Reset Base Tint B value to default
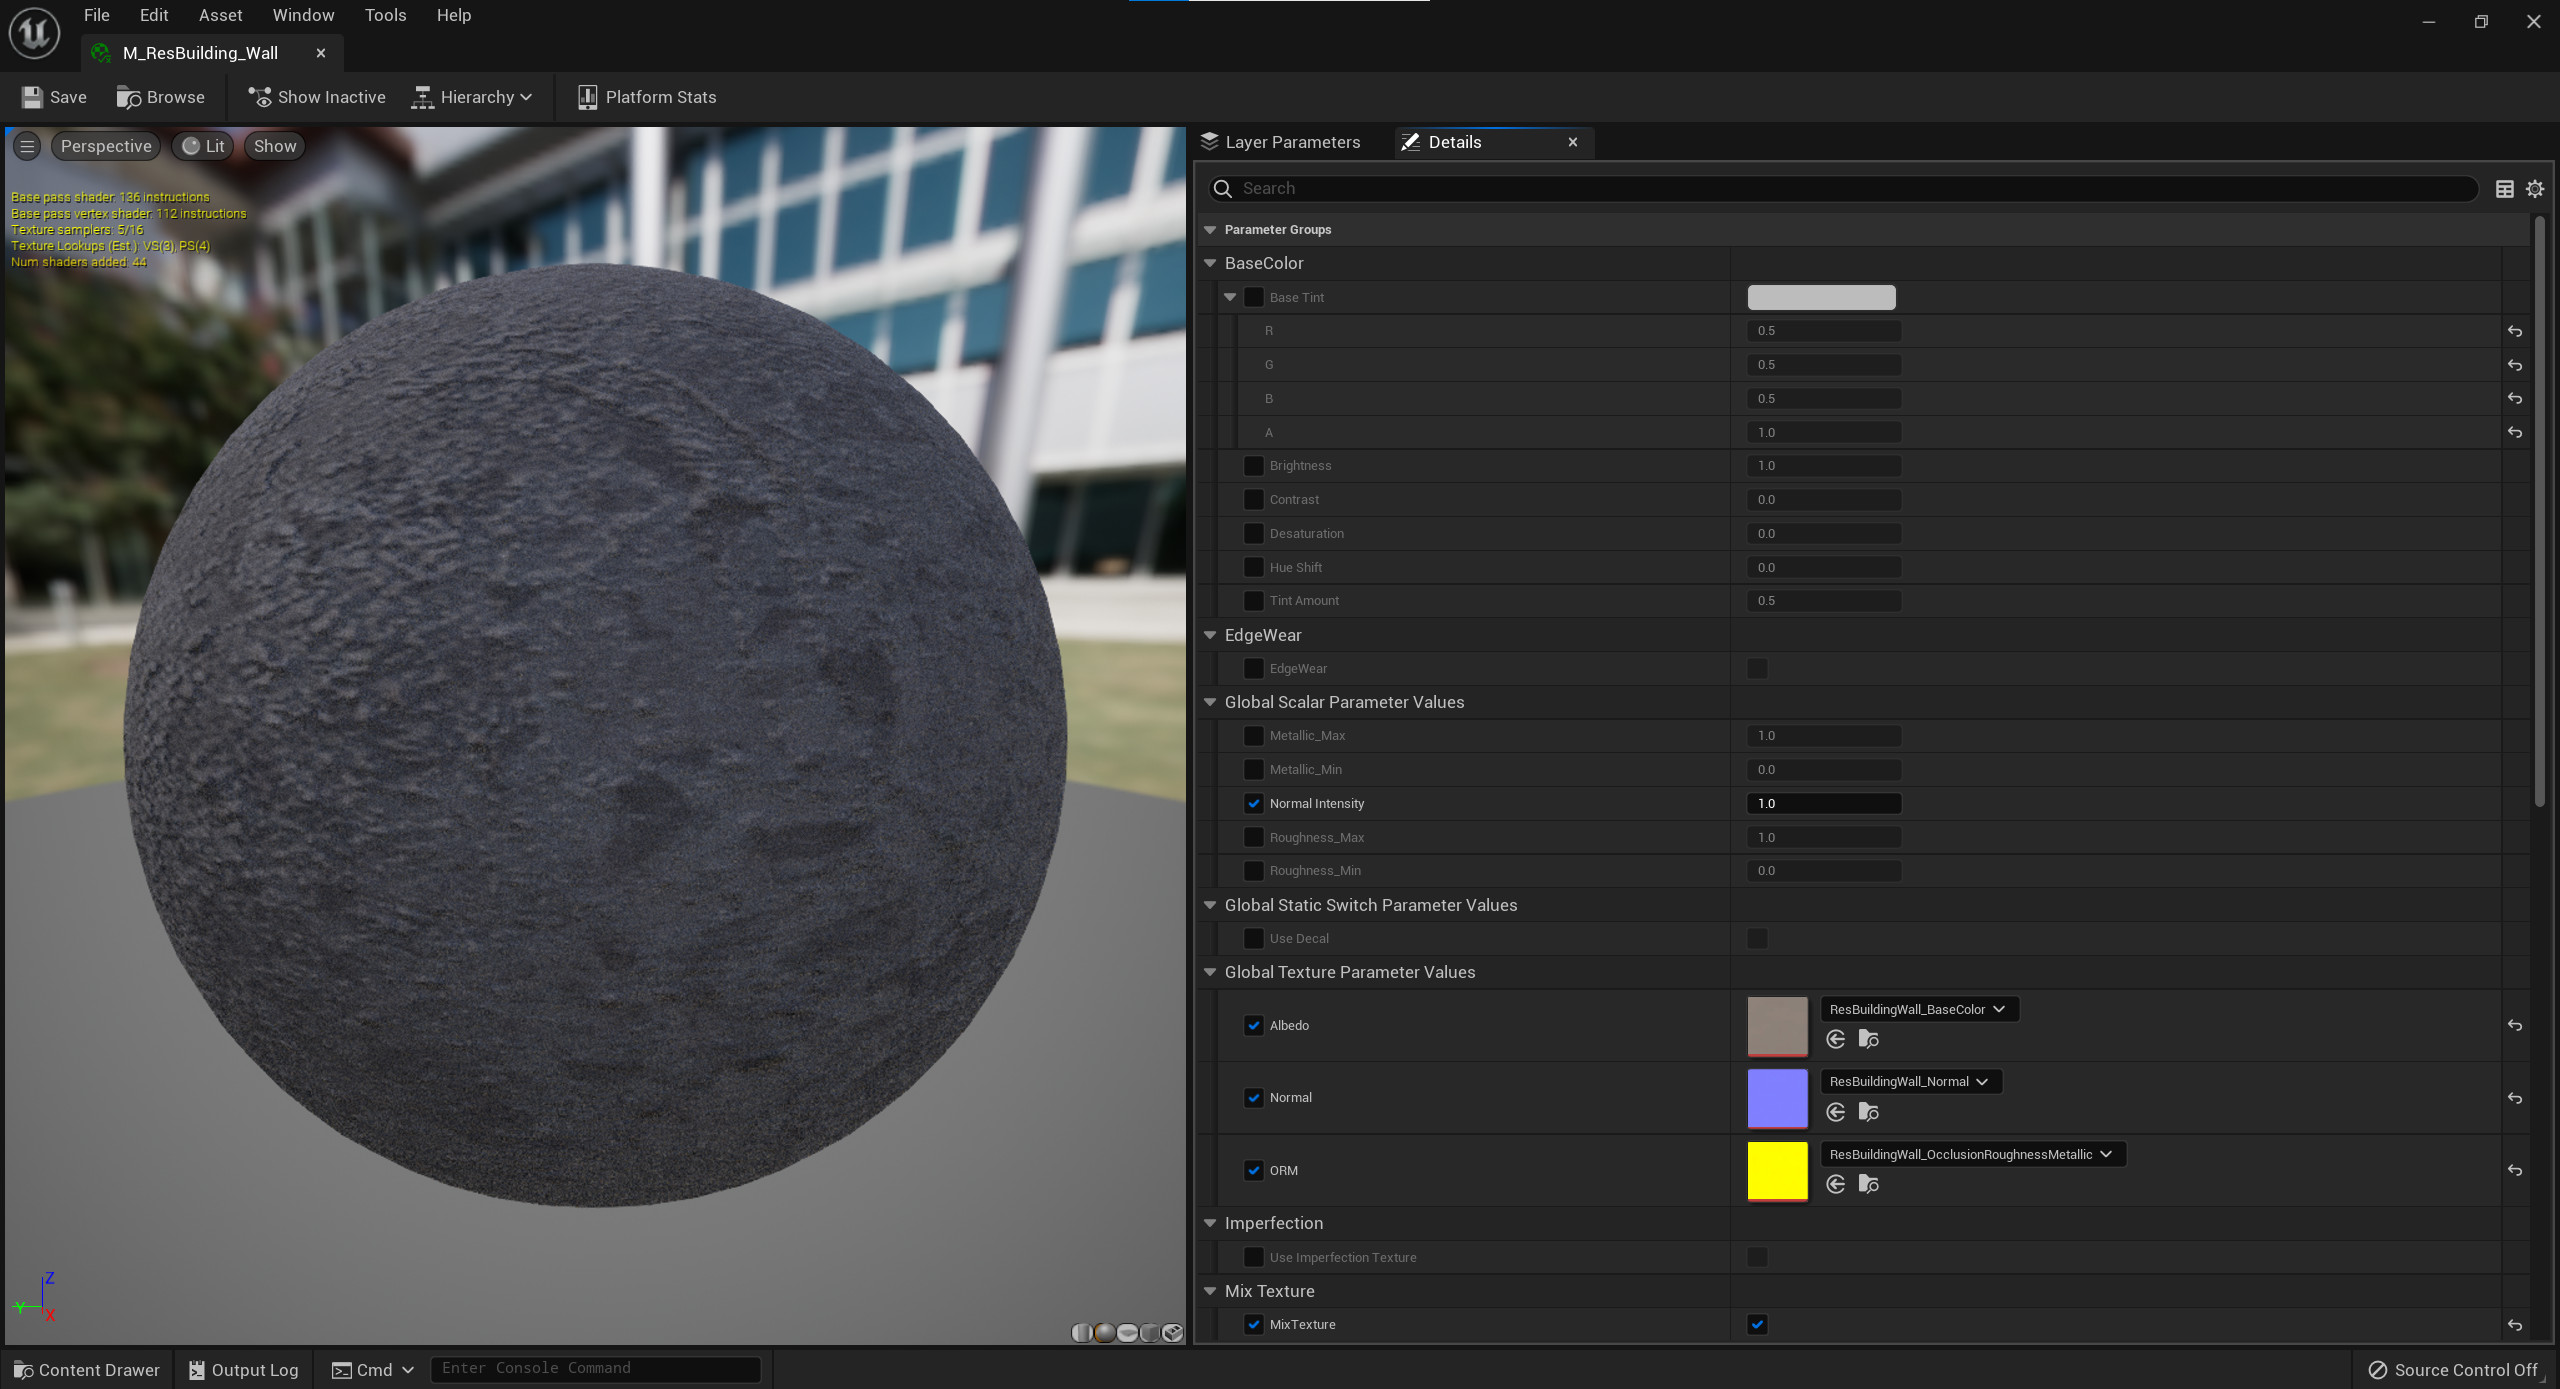The image size is (2560, 1389). [x=2515, y=398]
